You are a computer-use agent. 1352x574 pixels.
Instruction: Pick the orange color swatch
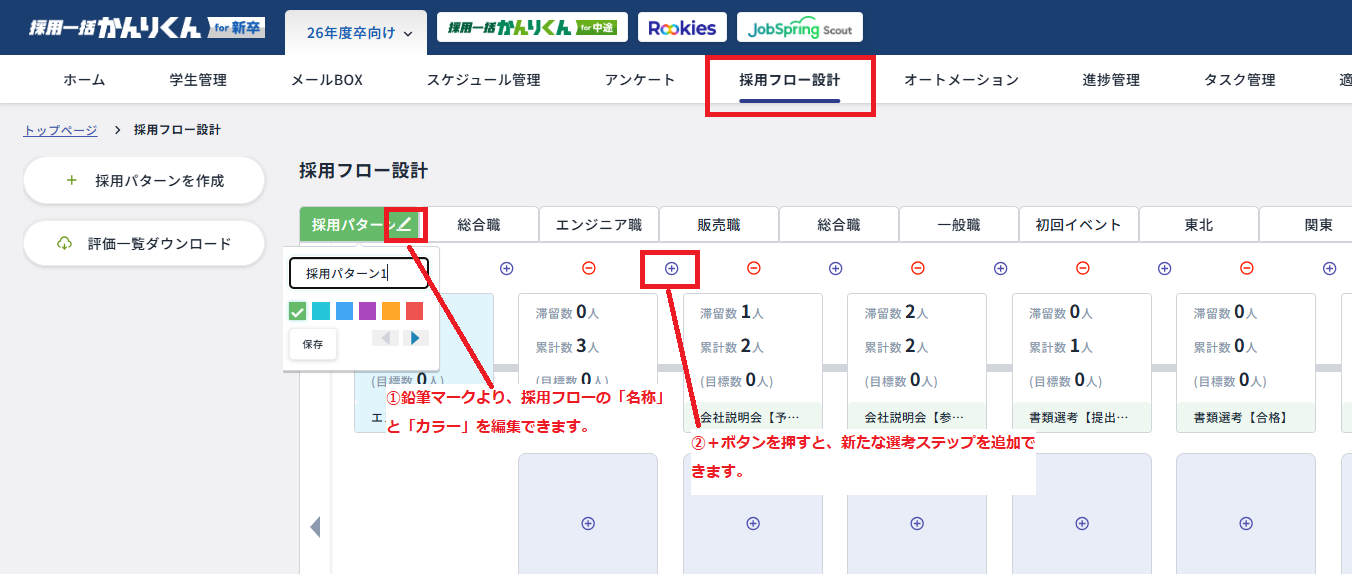click(391, 311)
